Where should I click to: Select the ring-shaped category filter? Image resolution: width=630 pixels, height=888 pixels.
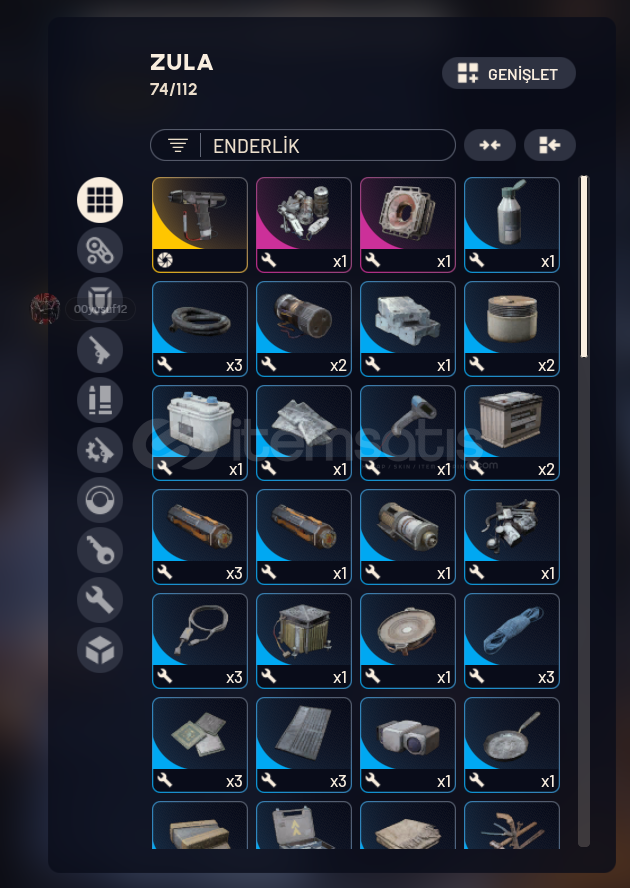[x=100, y=500]
